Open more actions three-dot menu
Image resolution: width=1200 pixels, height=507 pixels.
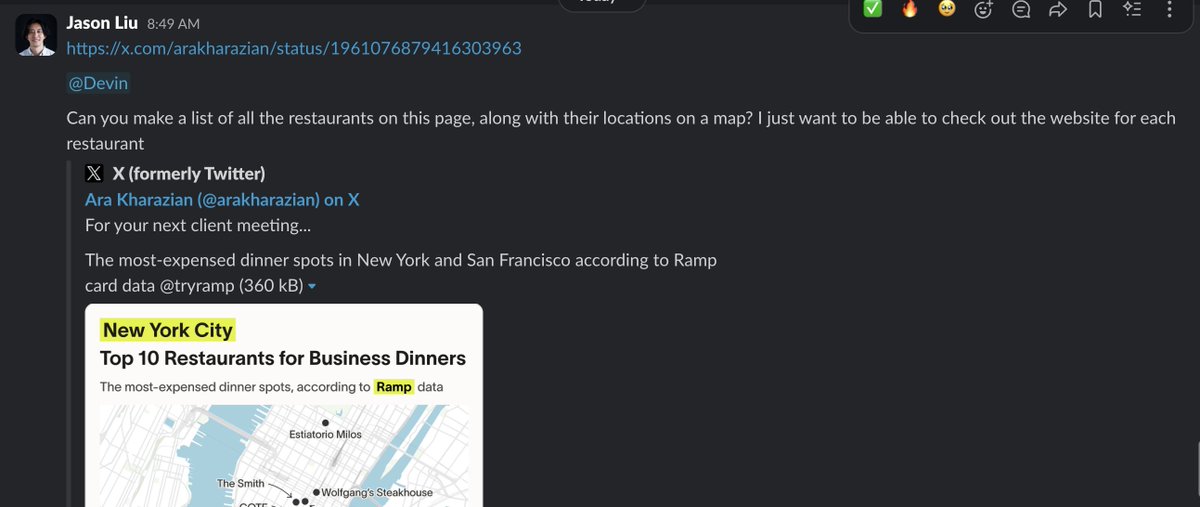click(x=1169, y=10)
